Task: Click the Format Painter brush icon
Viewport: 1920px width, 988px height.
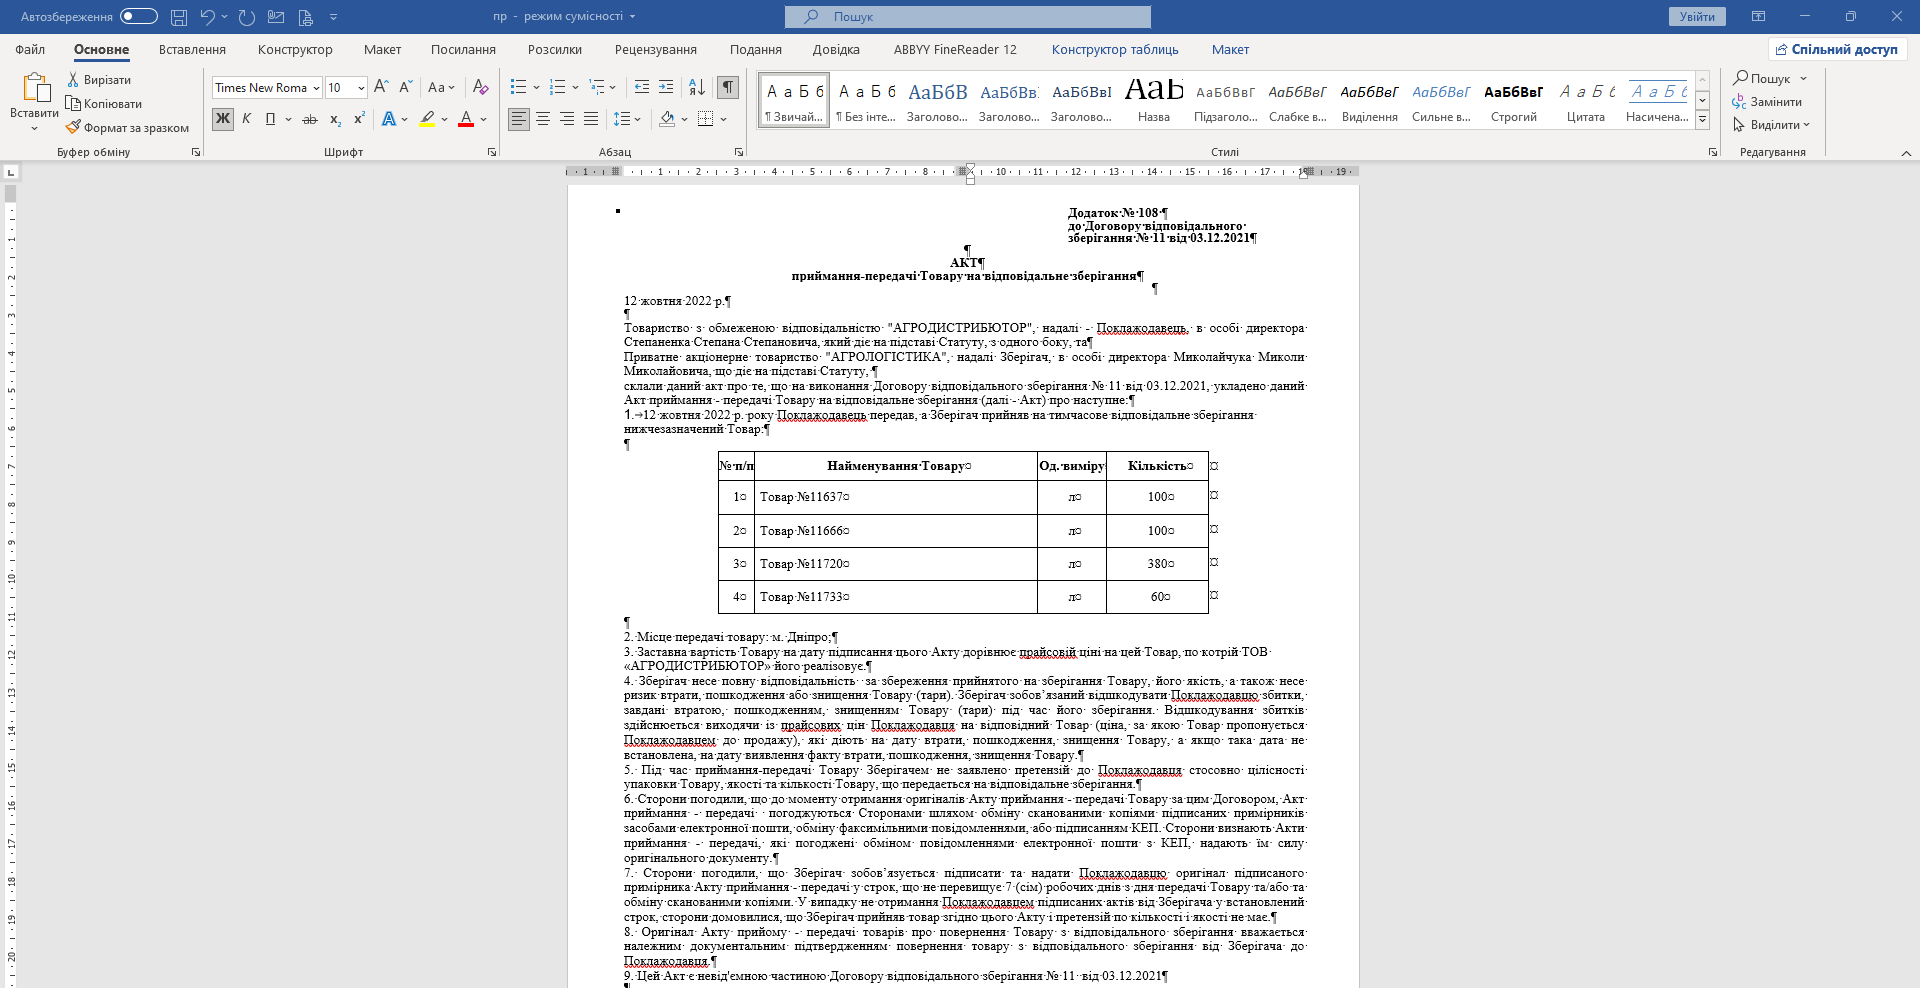Action: [73, 127]
